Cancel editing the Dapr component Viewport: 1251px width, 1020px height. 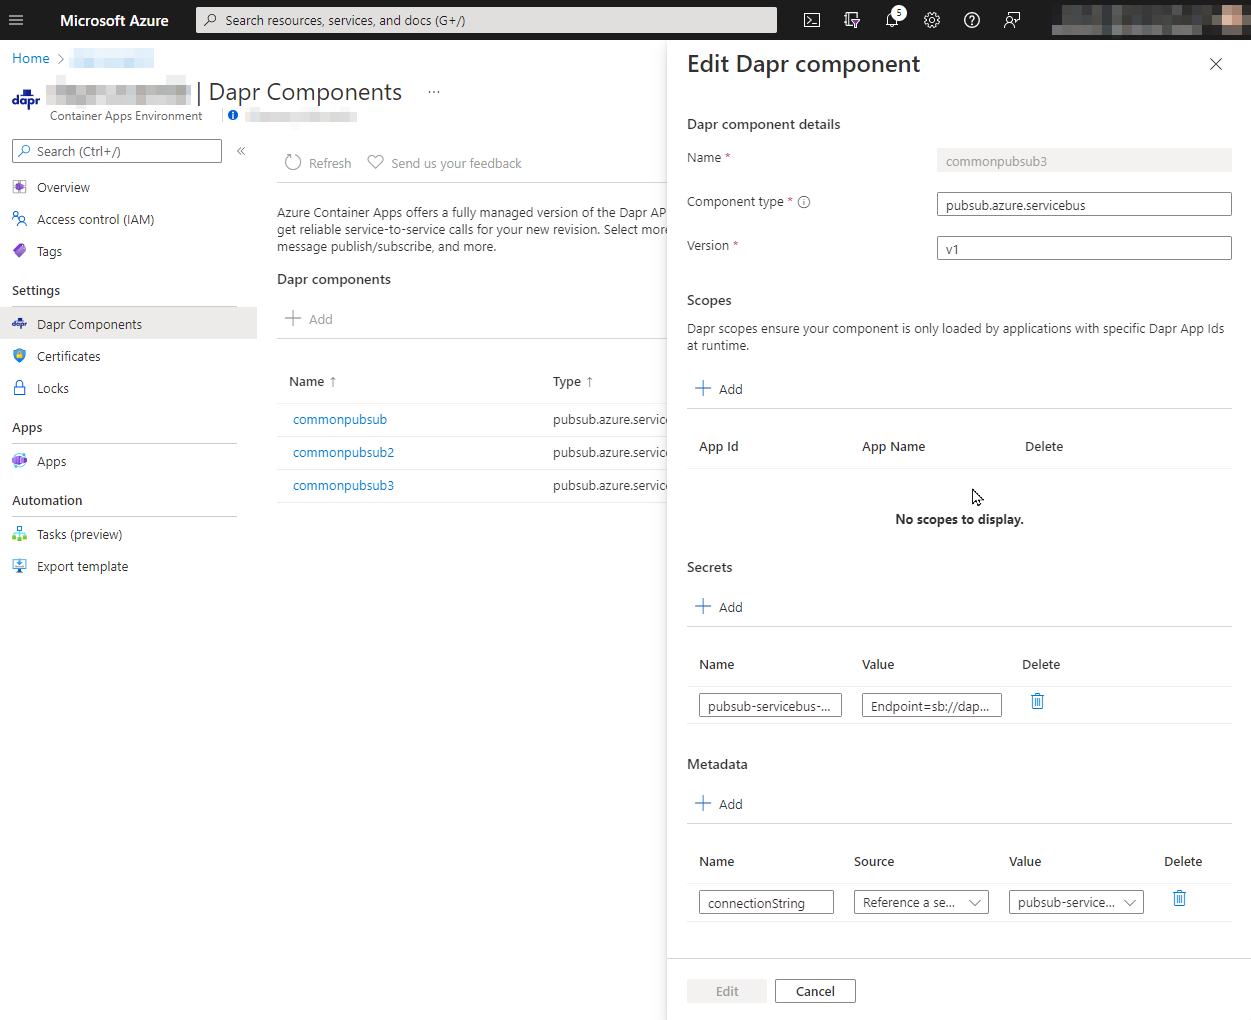point(815,990)
